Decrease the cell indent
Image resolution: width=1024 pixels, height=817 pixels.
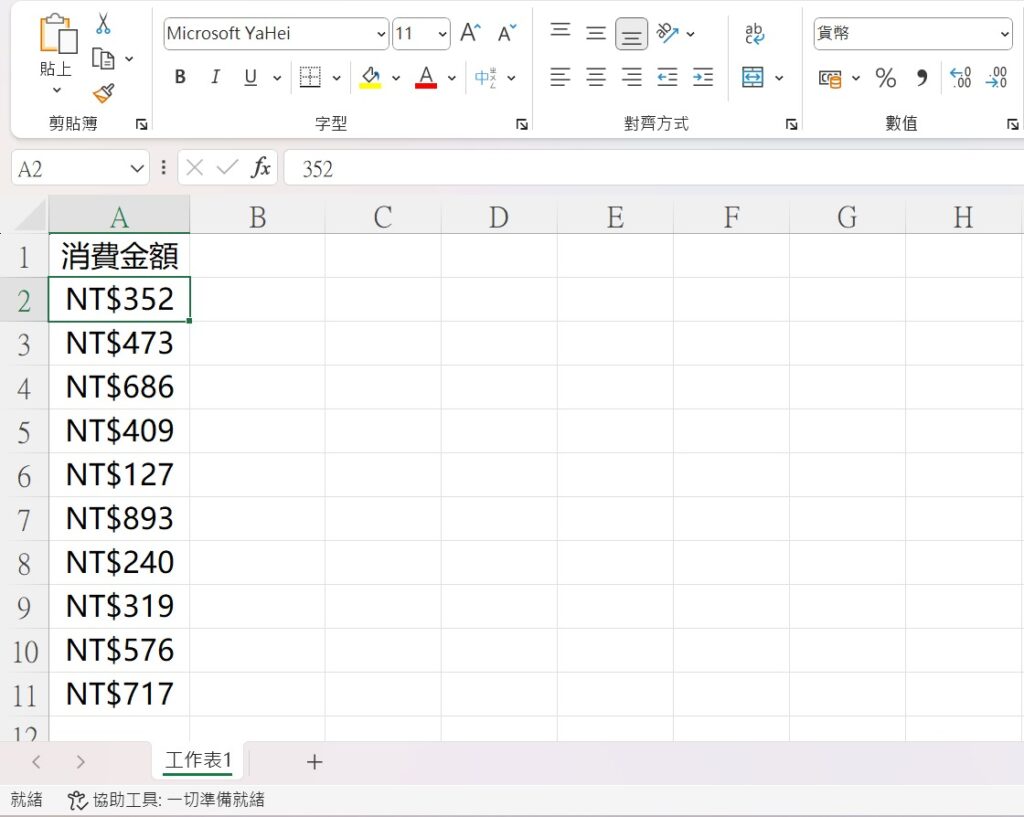pos(667,77)
